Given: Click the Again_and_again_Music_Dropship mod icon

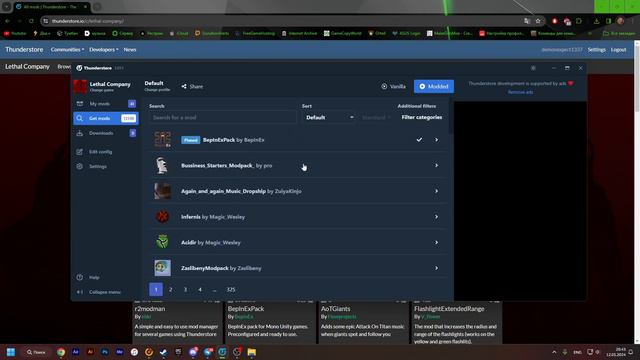Looking at the screenshot, I should (x=162, y=191).
